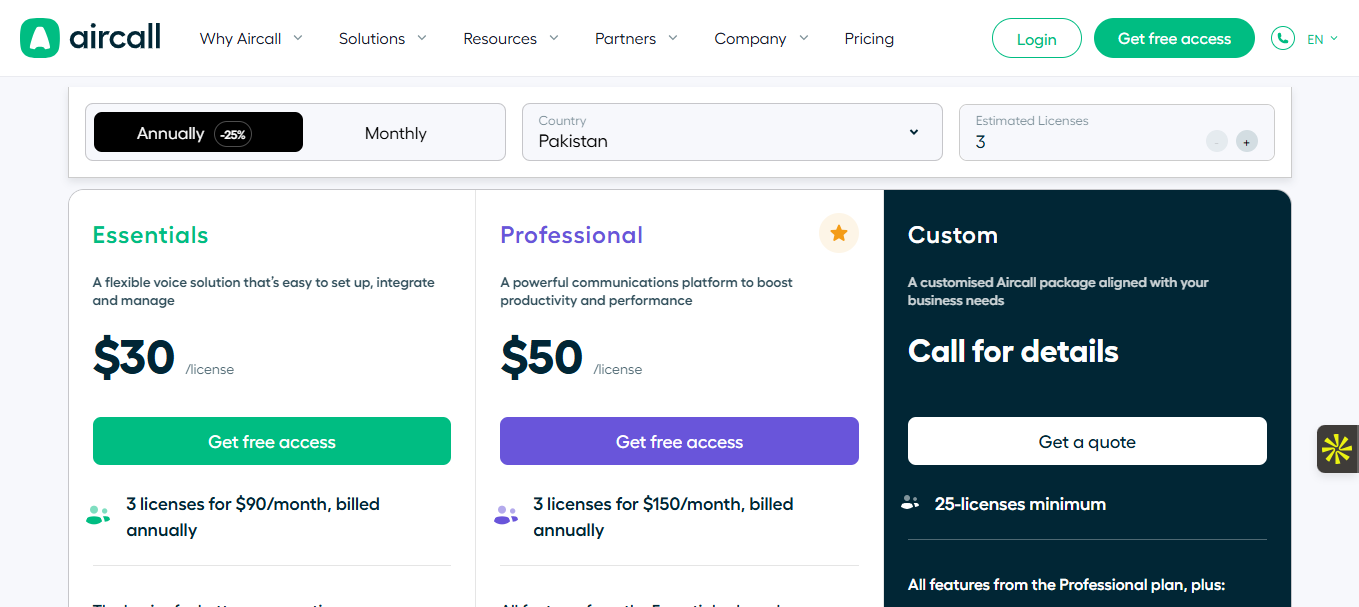Go to the Pricing page link
This screenshot has height=607, width=1359.
coord(869,39)
